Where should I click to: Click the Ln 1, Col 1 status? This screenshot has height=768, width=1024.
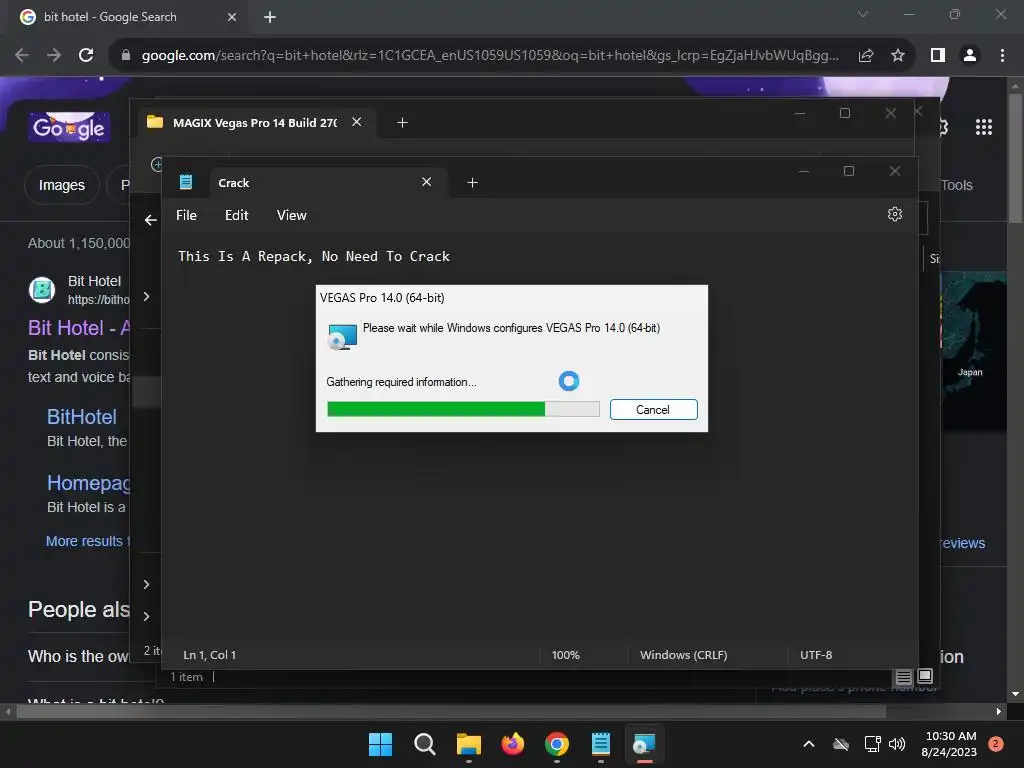coord(210,654)
